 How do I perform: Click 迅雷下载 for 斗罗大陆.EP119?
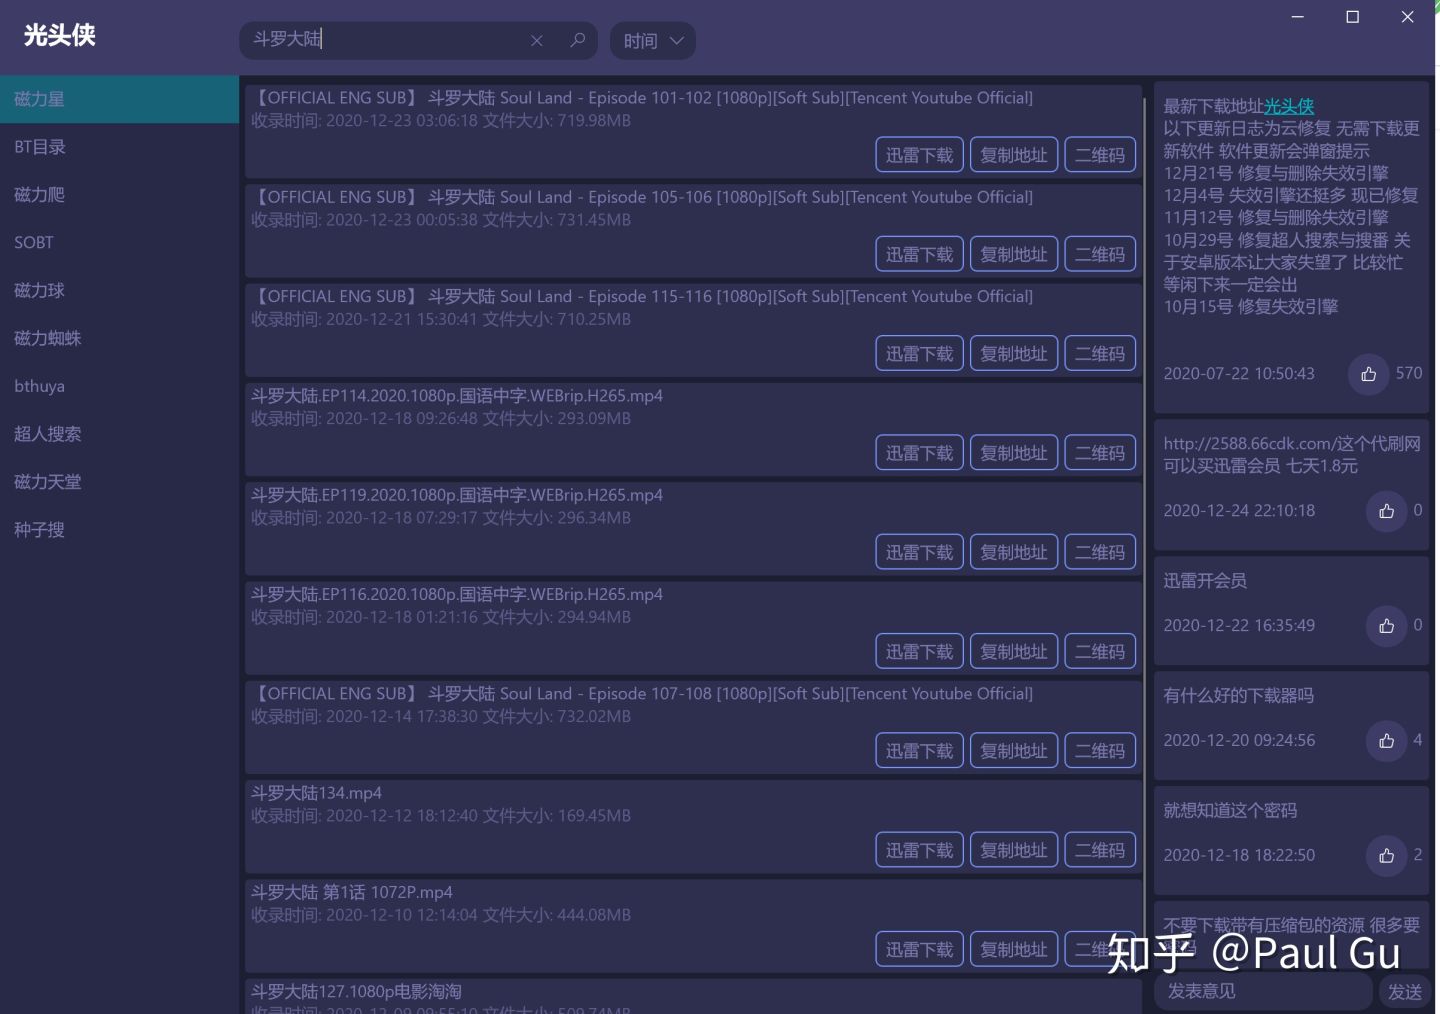pos(919,552)
